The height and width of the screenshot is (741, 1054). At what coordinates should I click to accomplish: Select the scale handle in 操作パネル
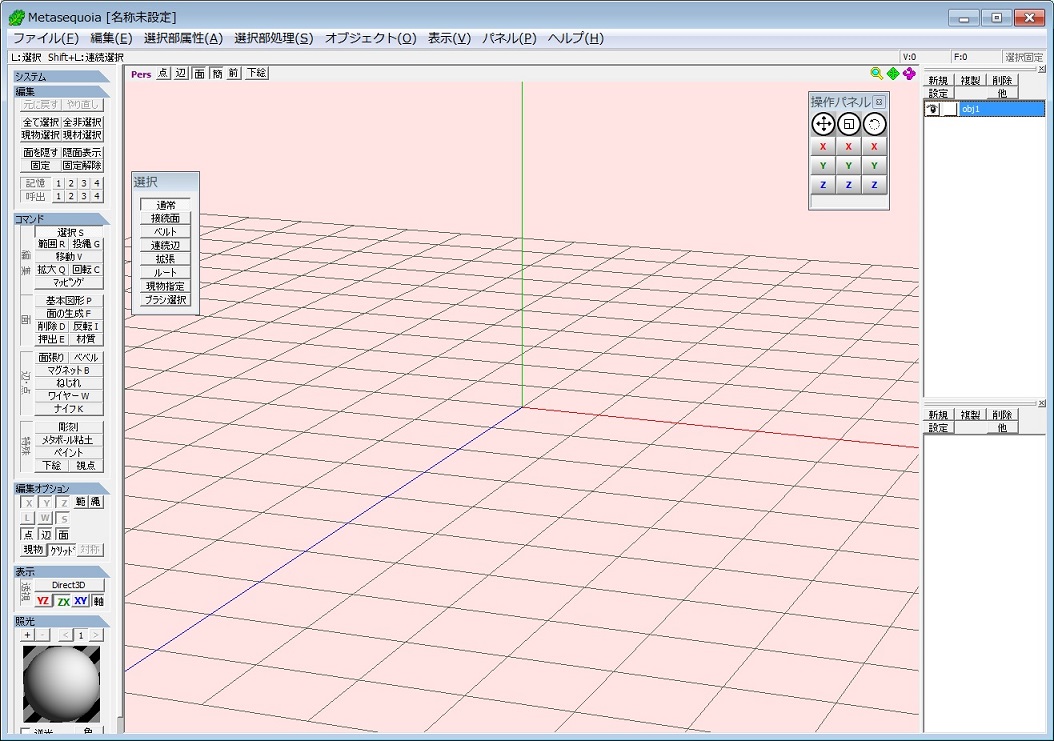pyautogui.click(x=848, y=124)
